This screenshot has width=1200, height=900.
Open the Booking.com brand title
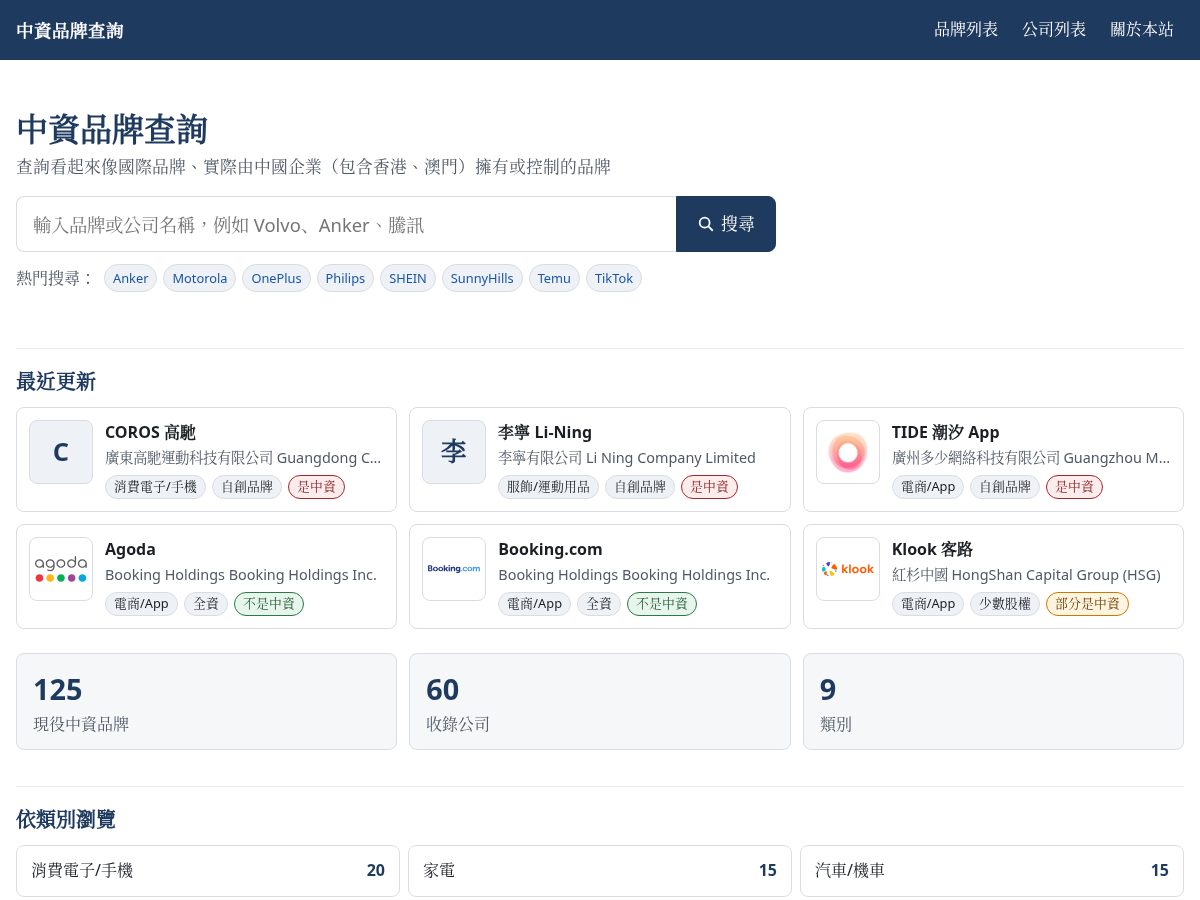tap(550, 549)
